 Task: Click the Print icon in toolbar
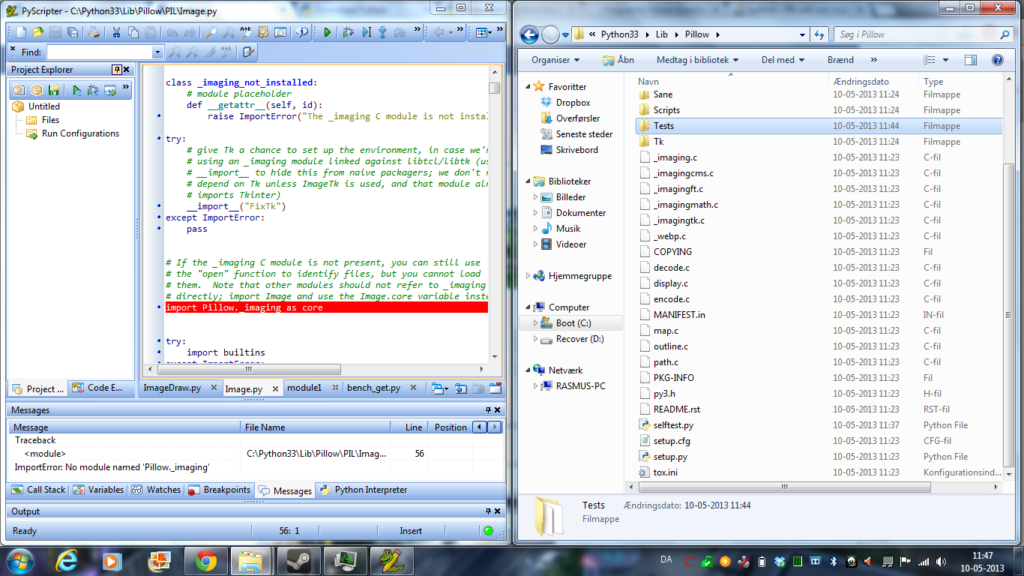tap(94, 32)
